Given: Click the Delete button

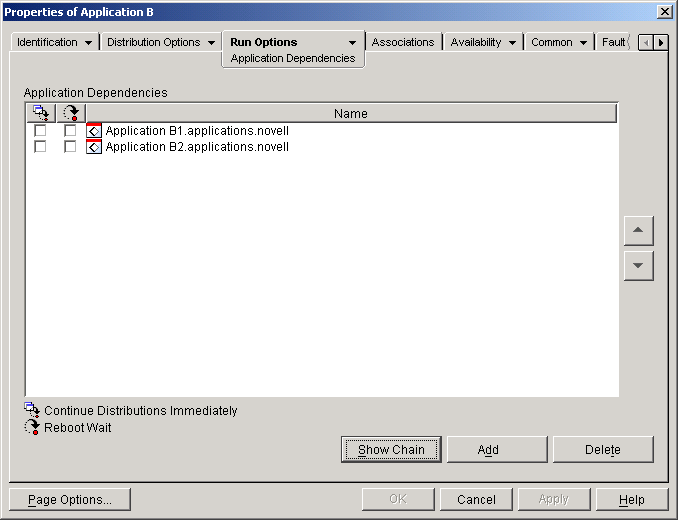Looking at the screenshot, I should [603, 450].
